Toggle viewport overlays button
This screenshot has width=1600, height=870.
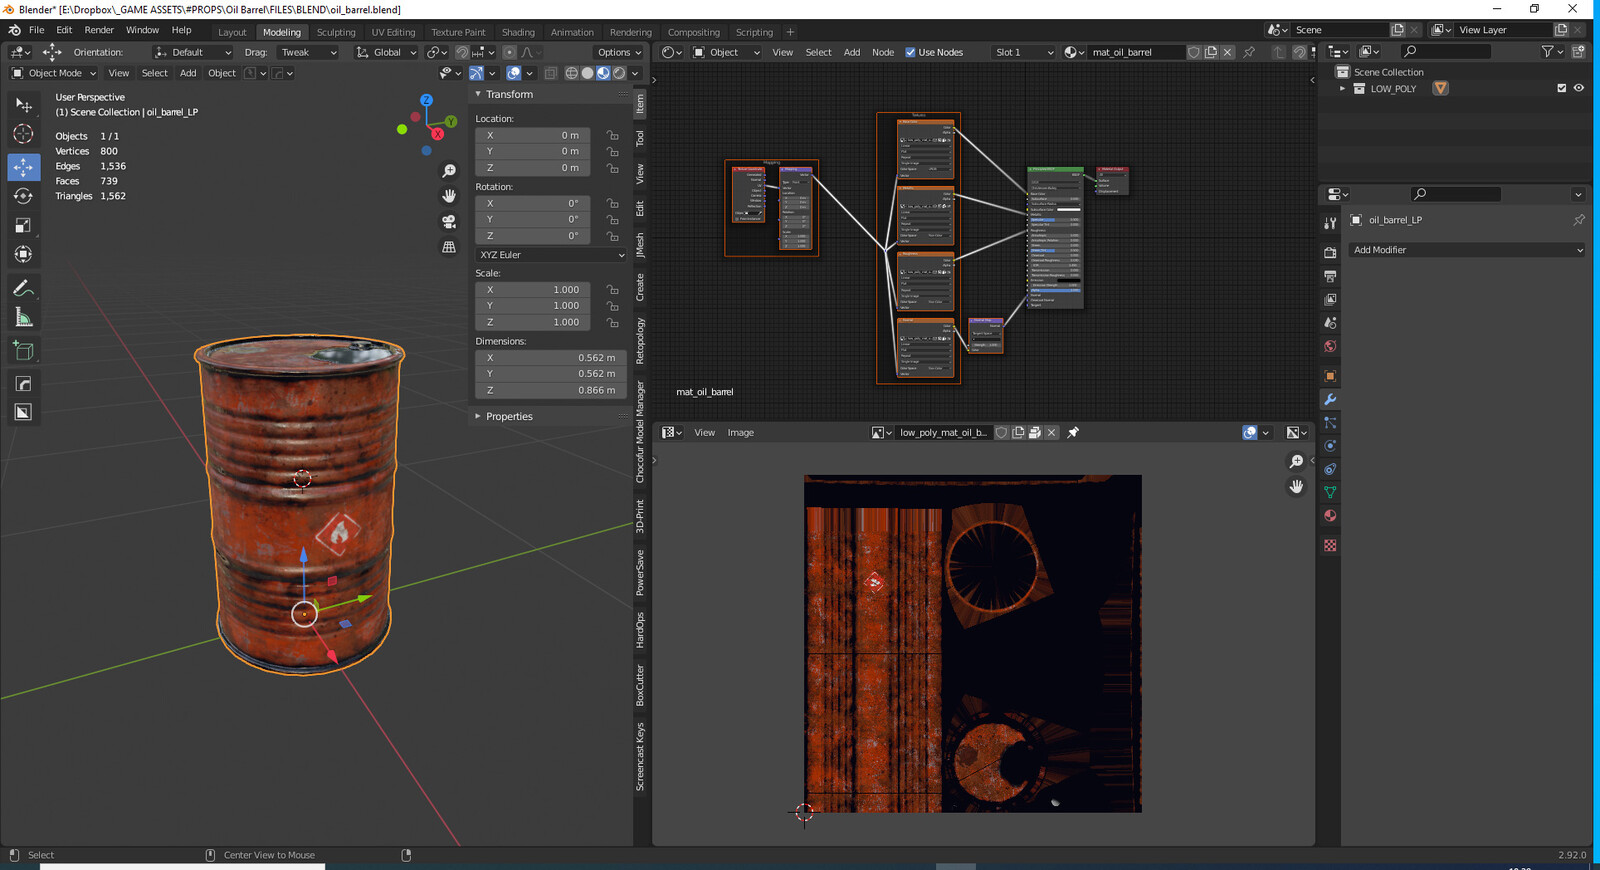click(513, 73)
